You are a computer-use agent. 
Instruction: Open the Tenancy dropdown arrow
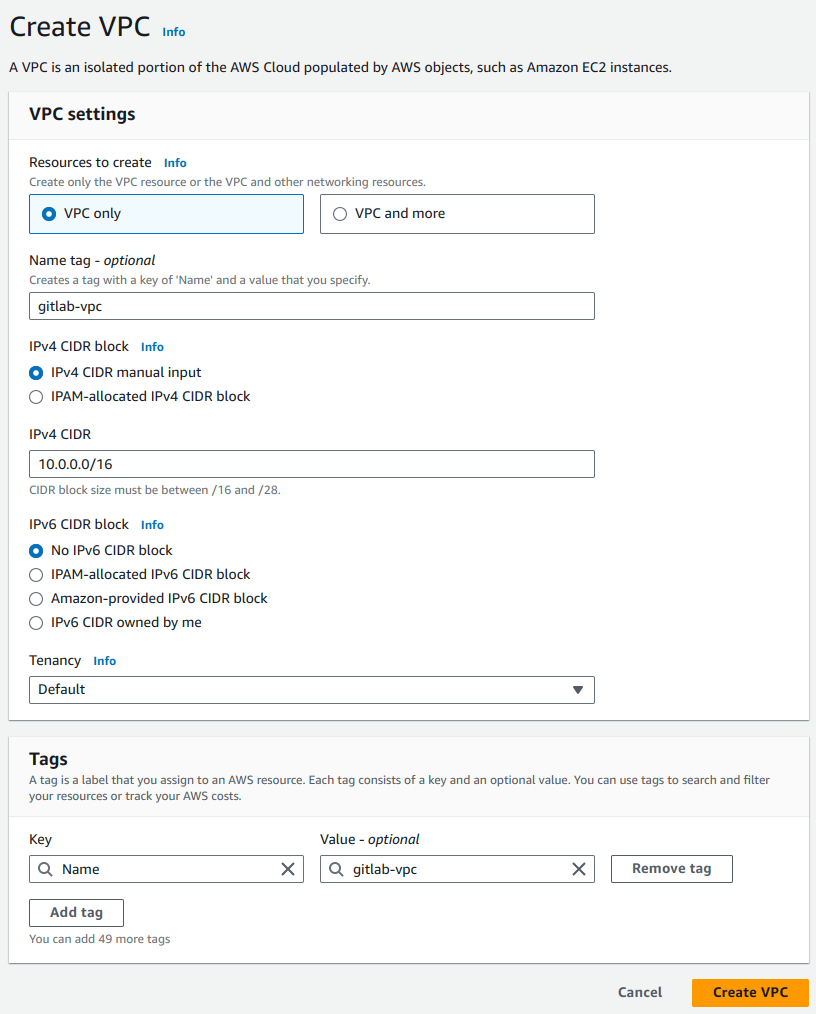(578, 689)
